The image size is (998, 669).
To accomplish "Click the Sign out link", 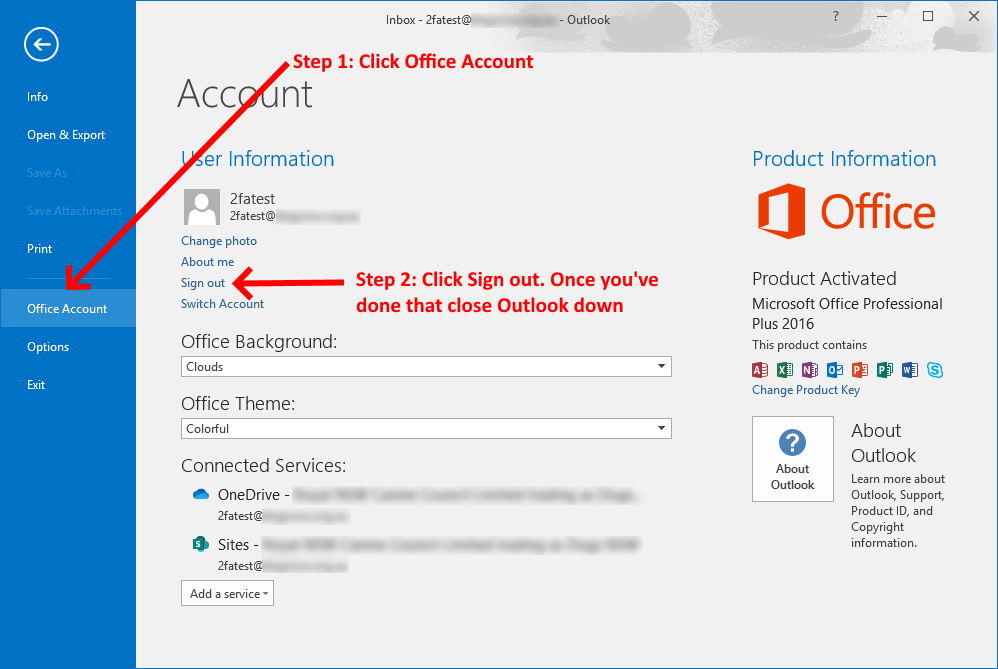I will click(x=203, y=283).
